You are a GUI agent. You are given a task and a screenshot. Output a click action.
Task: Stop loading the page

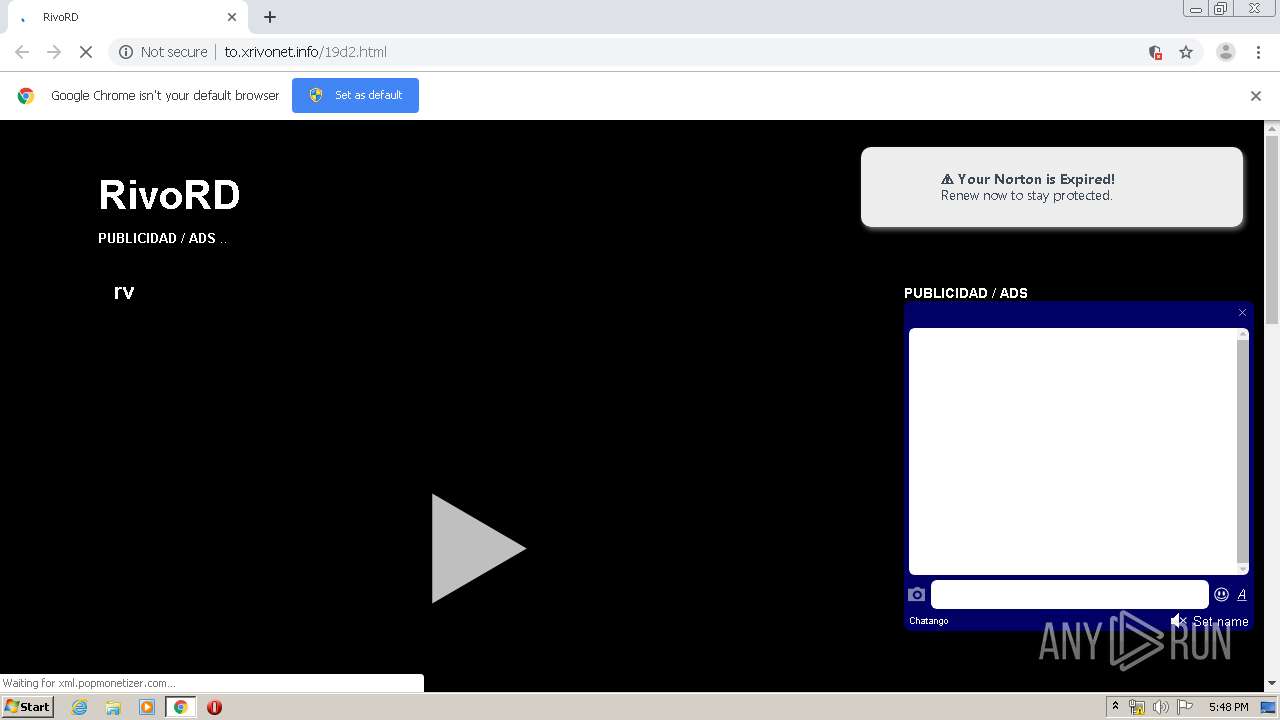click(x=86, y=52)
